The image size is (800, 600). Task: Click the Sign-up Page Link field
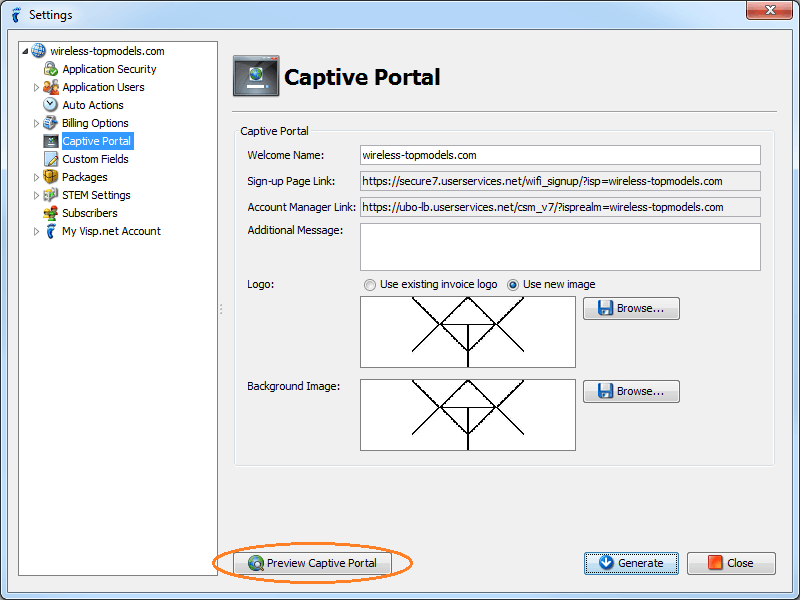point(560,181)
